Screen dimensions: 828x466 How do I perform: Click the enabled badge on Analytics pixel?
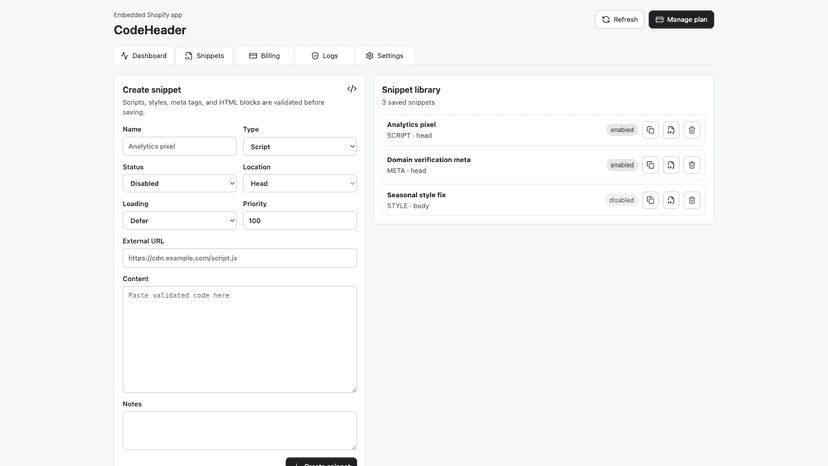point(622,130)
